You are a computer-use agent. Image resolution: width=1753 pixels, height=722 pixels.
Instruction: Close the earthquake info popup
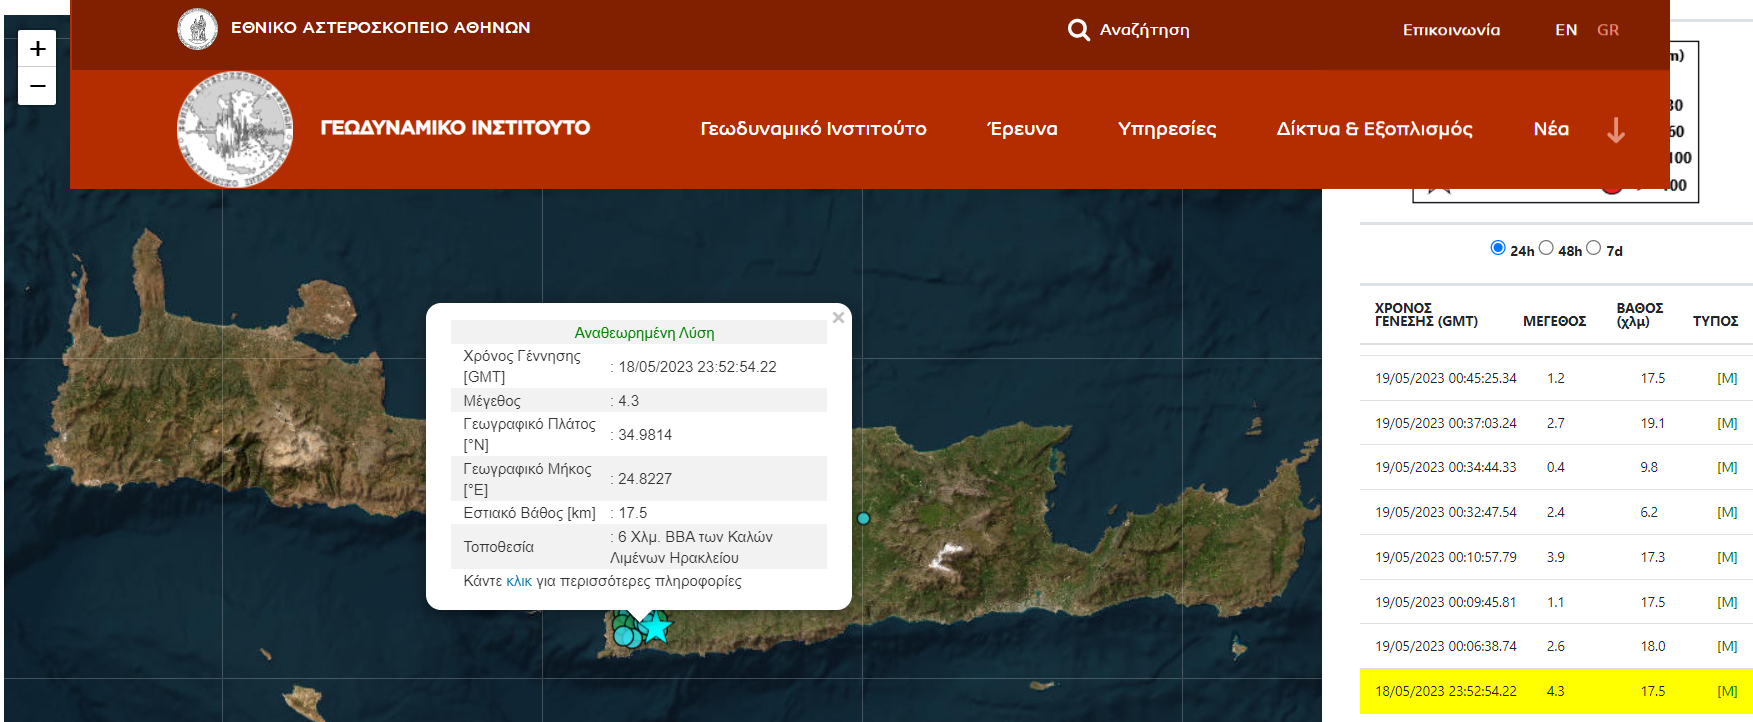(838, 317)
